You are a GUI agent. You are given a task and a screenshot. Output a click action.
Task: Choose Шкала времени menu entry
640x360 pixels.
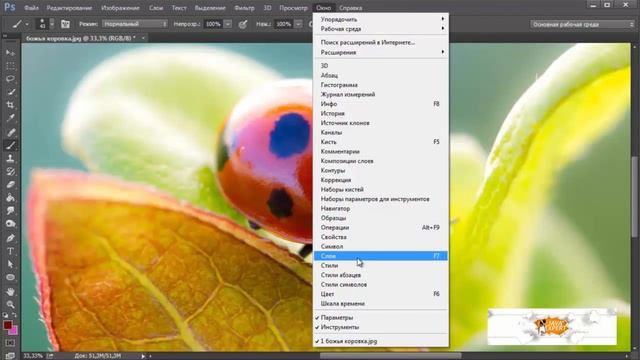[380, 304]
